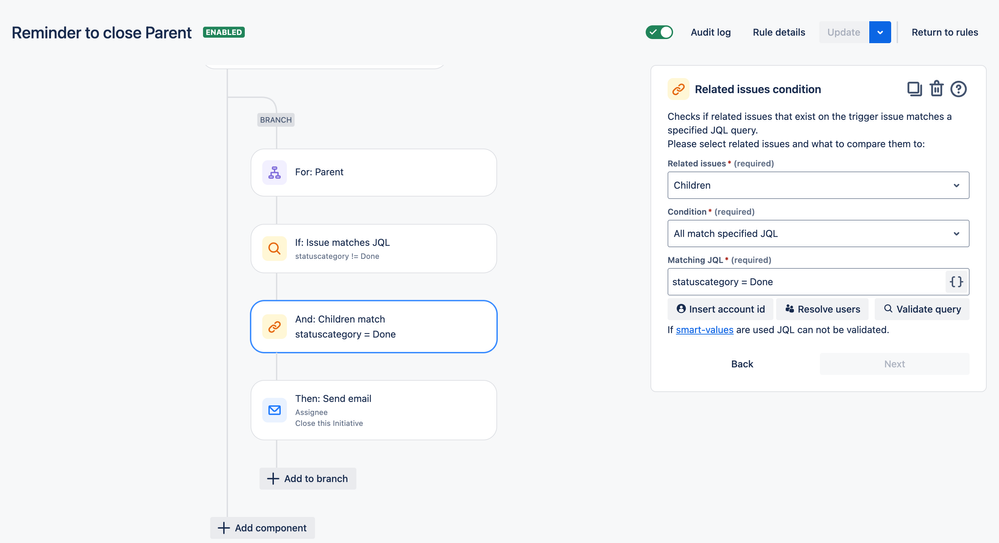Image resolution: width=999 pixels, height=543 pixels.
Task: Open the smart-values link
Action: pyautogui.click(x=704, y=330)
